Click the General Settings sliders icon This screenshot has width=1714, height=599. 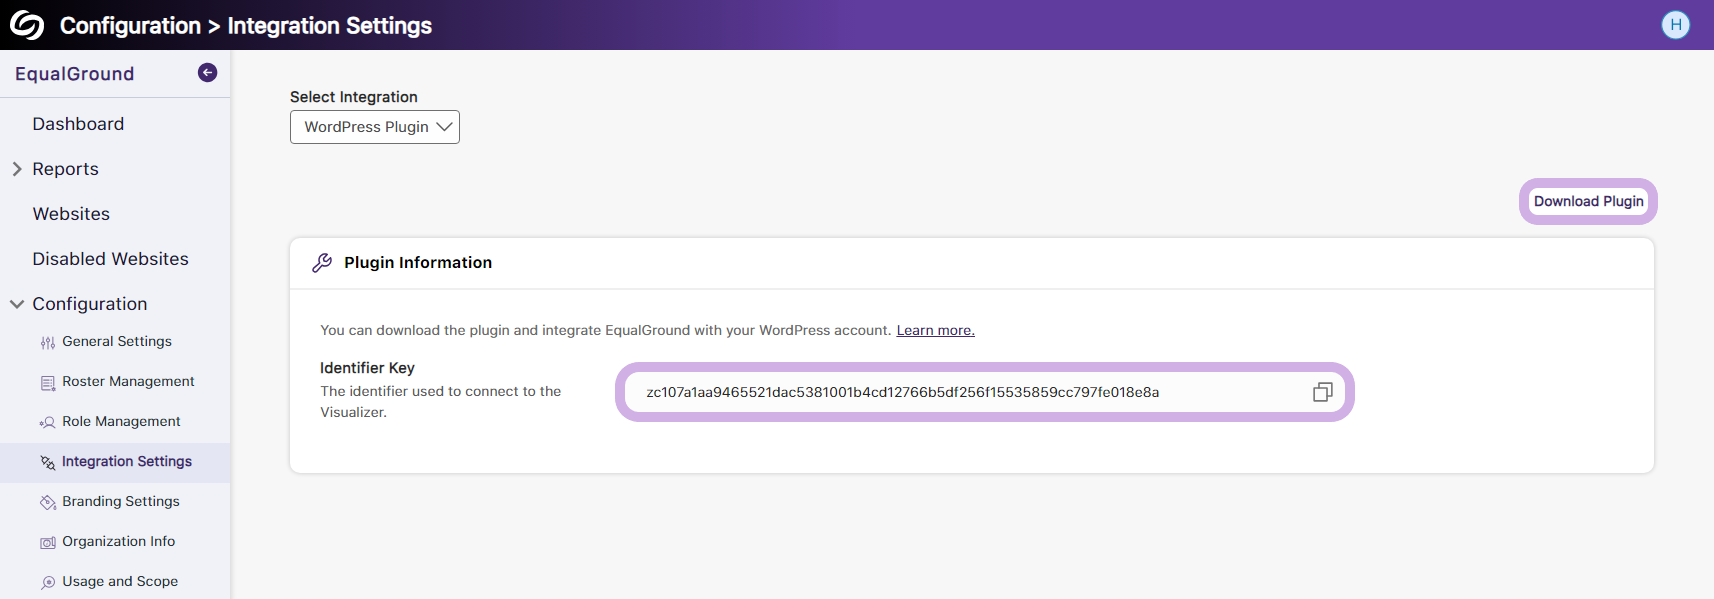(x=48, y=343)
